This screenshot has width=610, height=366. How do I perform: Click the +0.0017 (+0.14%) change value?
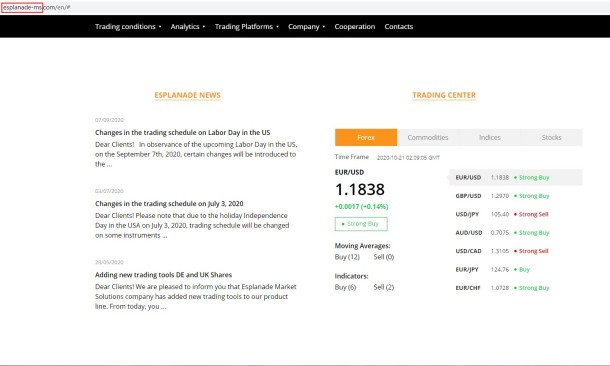tap(361, 207)
